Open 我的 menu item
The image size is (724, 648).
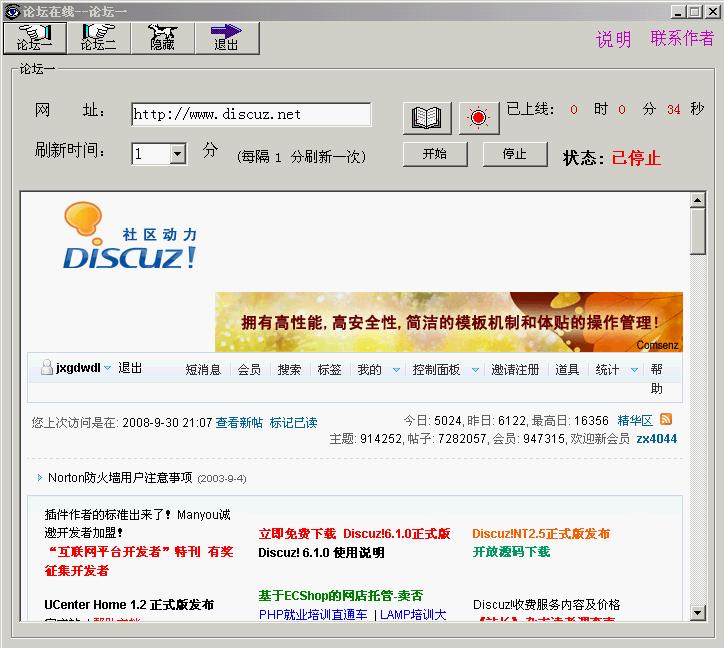coord(369,369)
